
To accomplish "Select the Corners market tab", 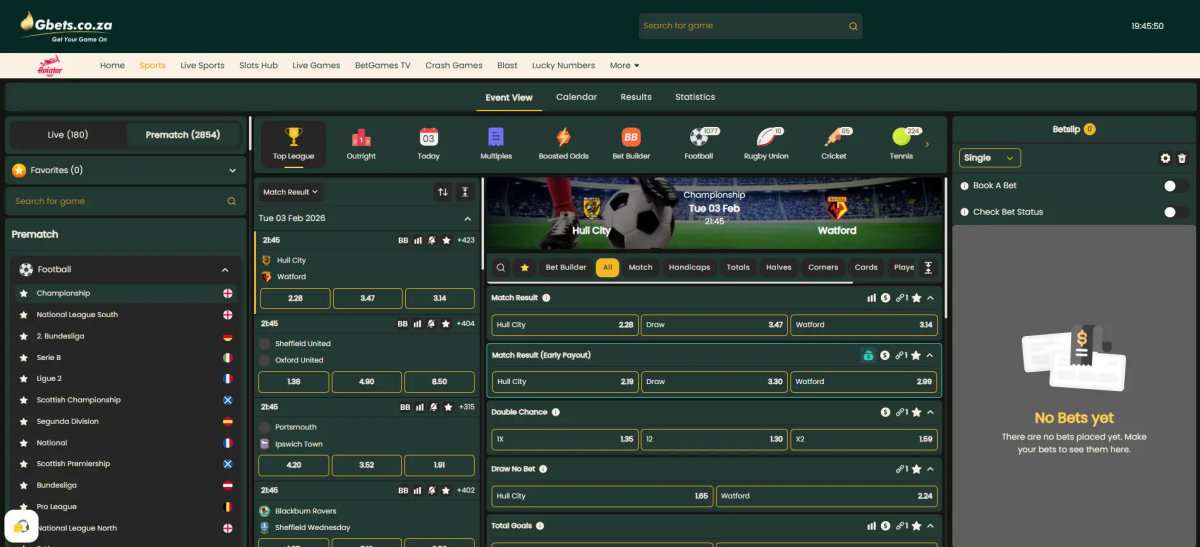I will point(823,267).
